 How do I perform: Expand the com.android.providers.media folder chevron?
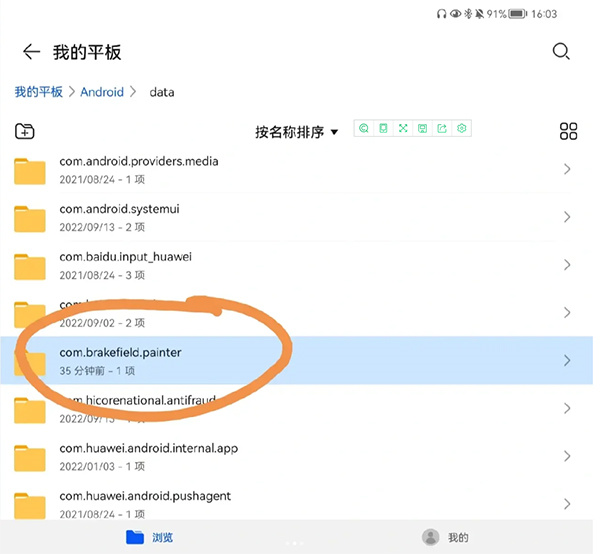(567, 169)
